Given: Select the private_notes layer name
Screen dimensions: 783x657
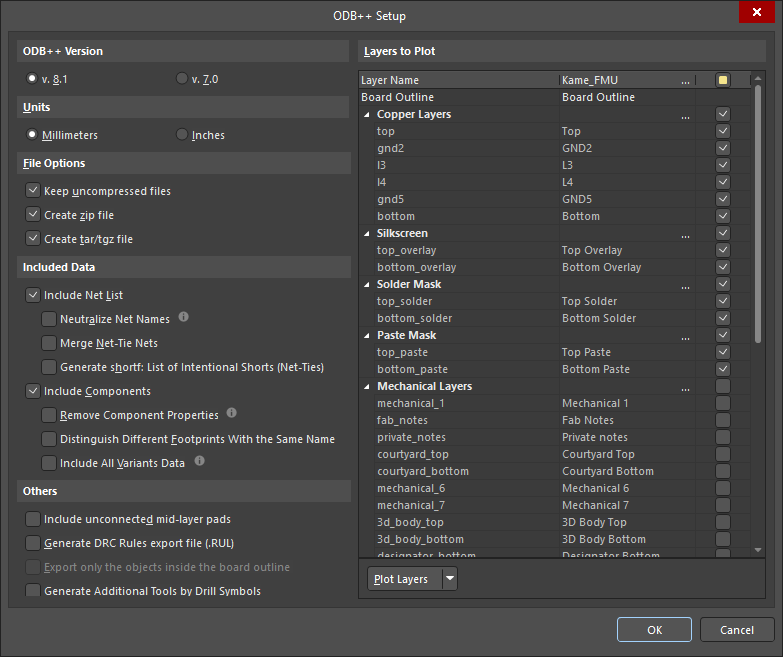Looking at the screenshot, I should coord(411,437).
